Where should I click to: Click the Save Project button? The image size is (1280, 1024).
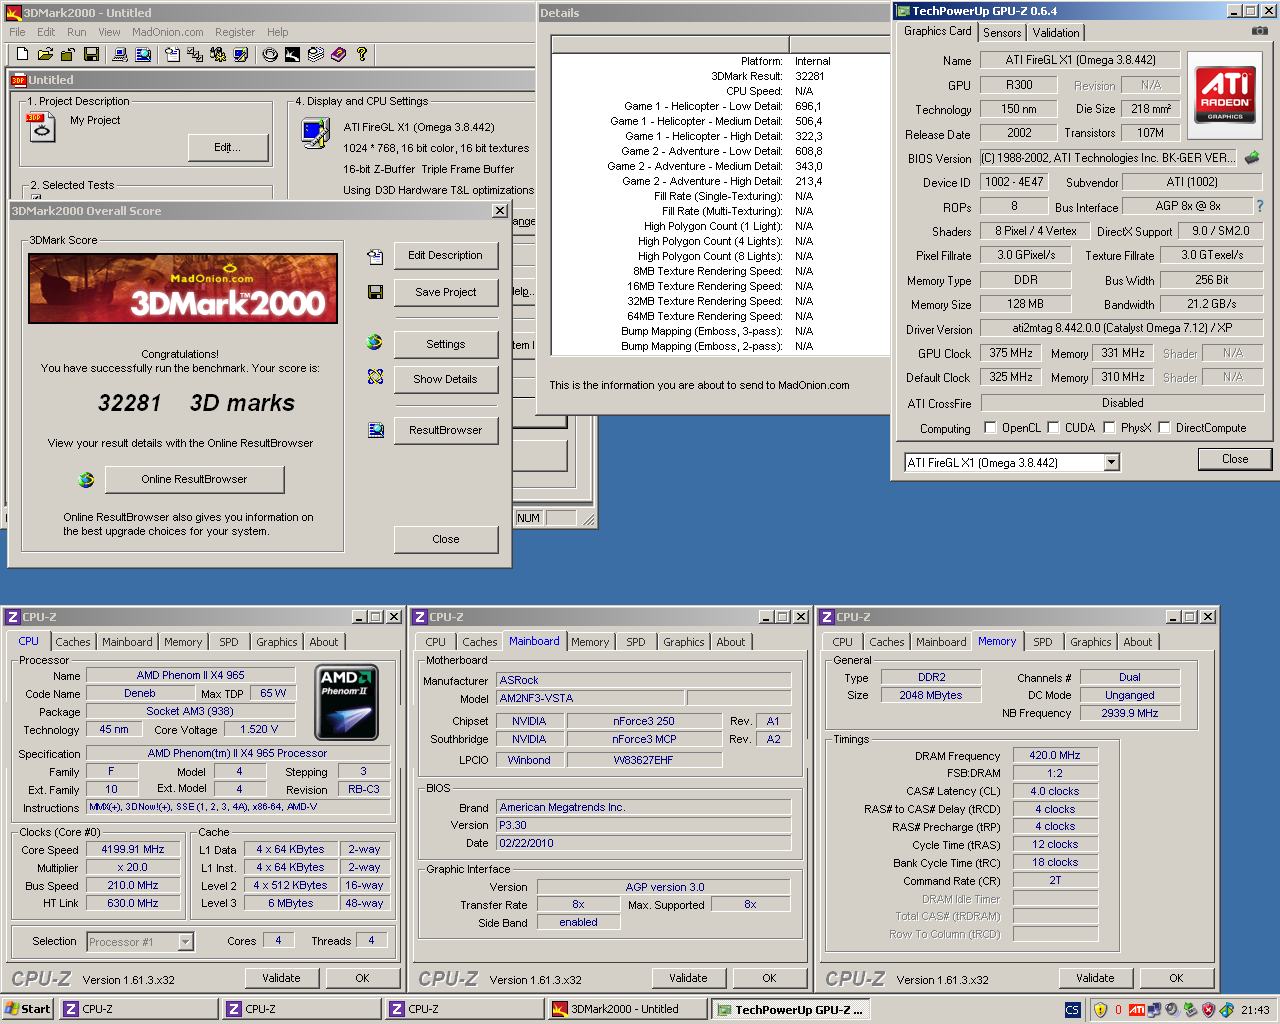click(x=446, y=293)
